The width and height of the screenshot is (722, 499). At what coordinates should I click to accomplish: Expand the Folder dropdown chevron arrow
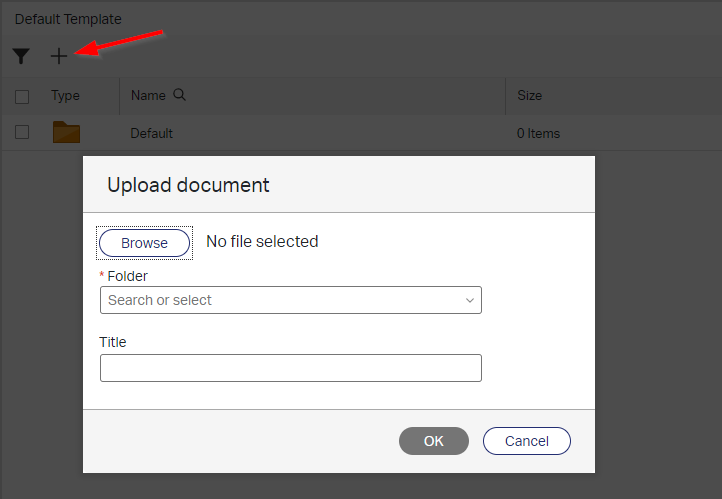click(x=469, y=300)
